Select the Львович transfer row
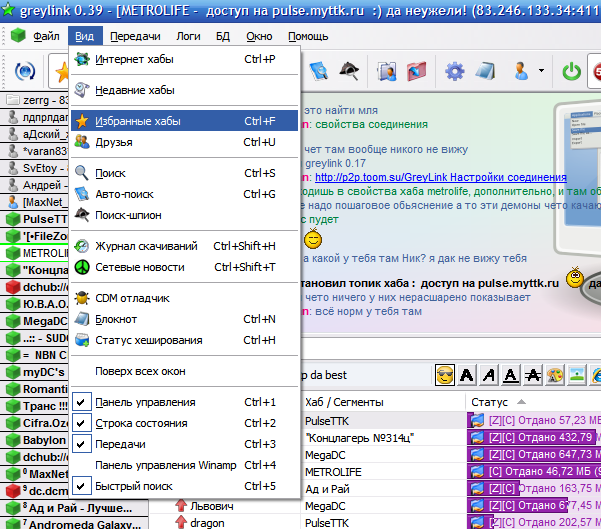Screen dimensions: 601x529 (x=376, y=506)
